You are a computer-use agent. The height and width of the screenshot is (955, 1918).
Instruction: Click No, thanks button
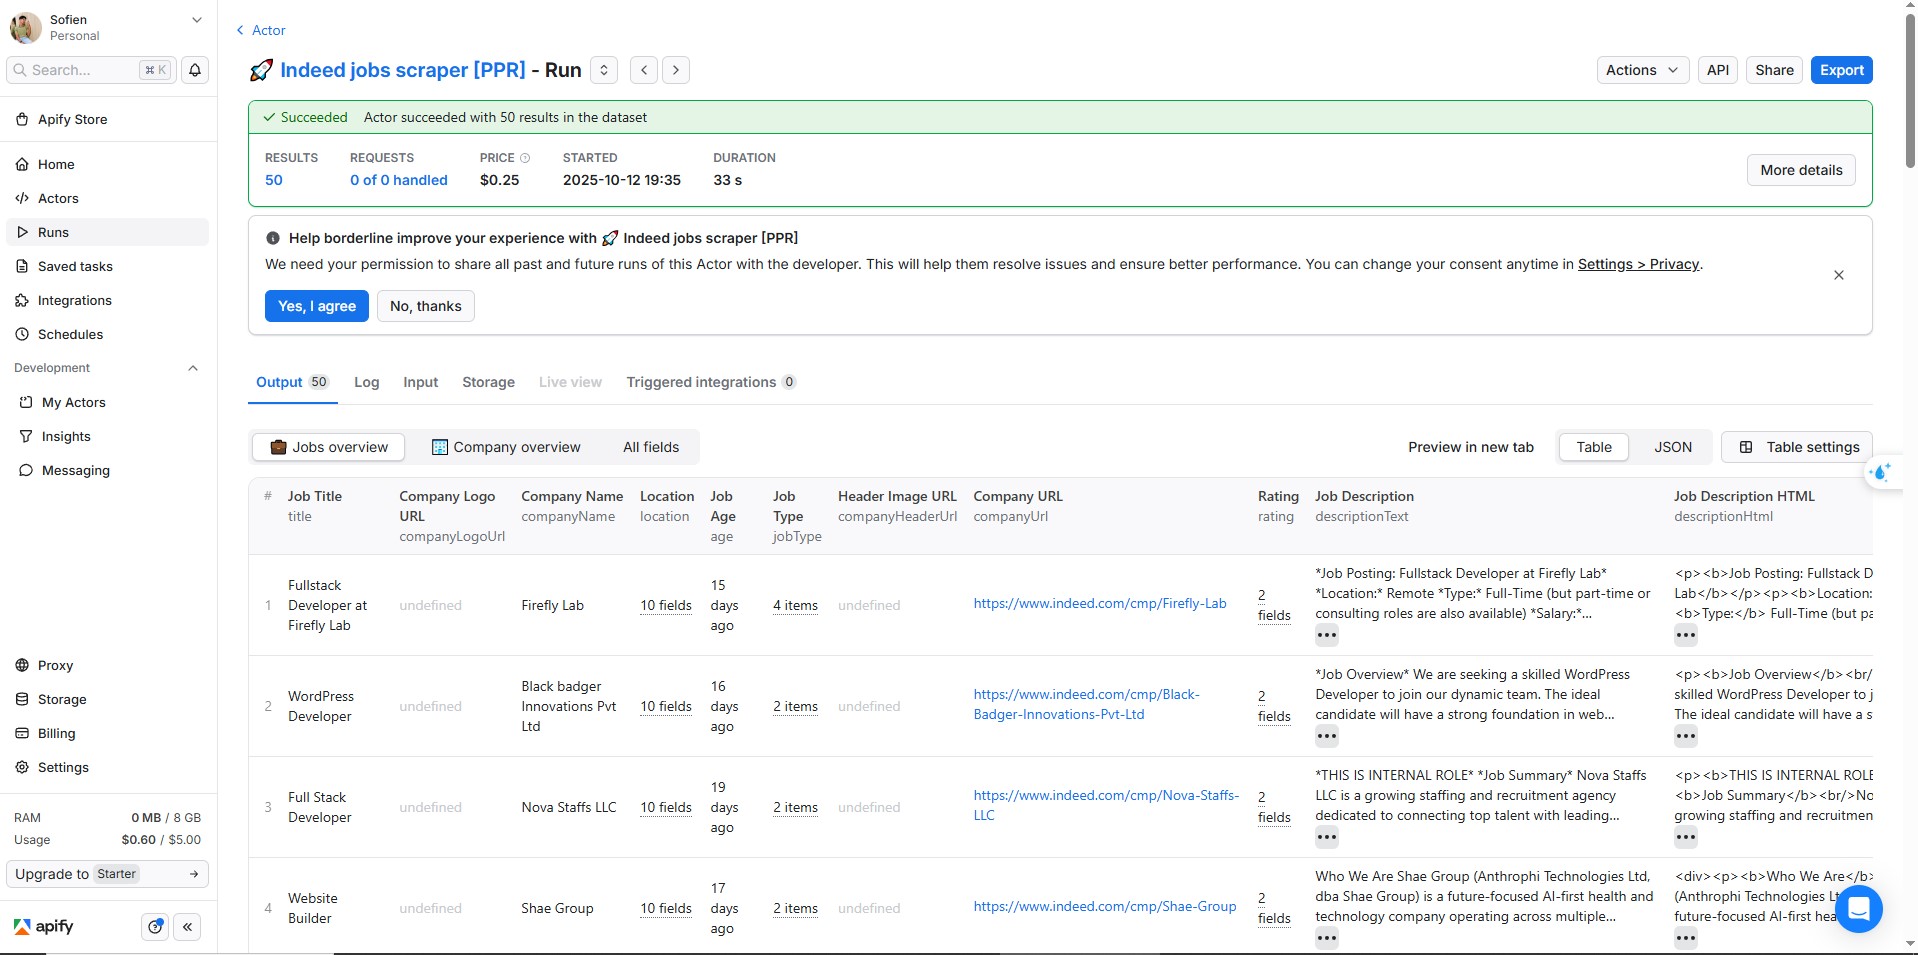[426, 306]
